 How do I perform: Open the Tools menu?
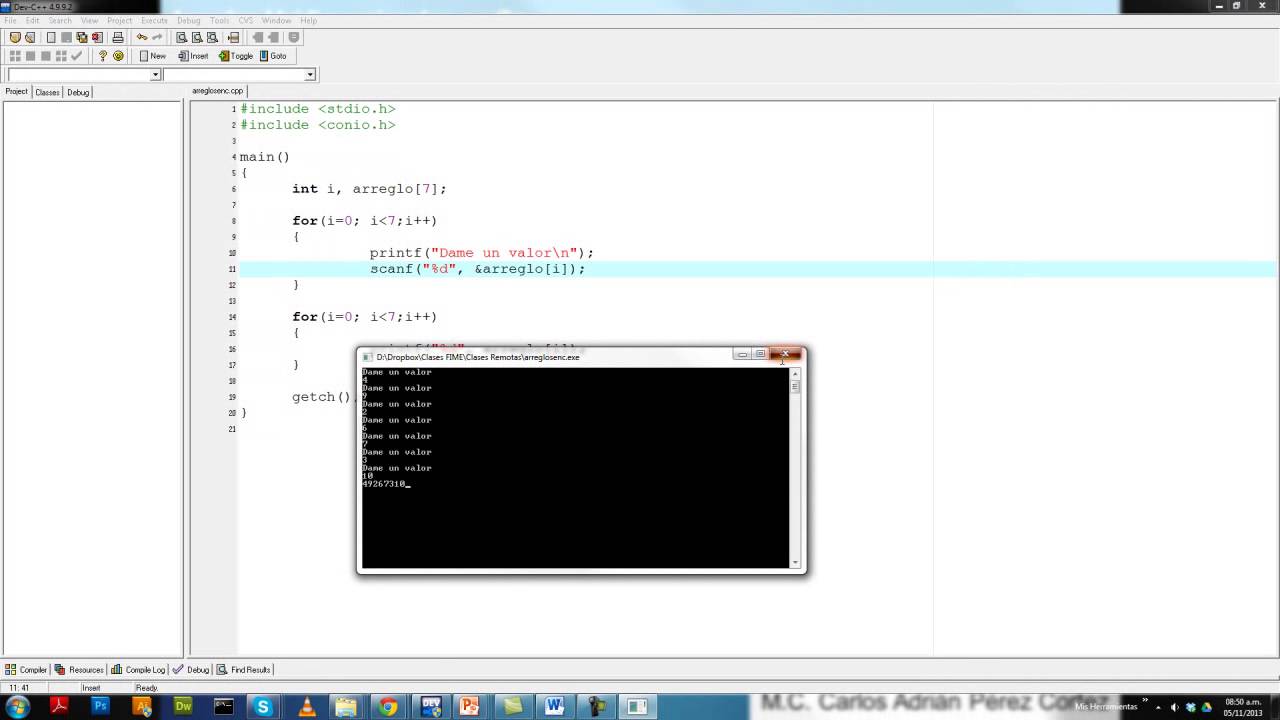point(219,20)
